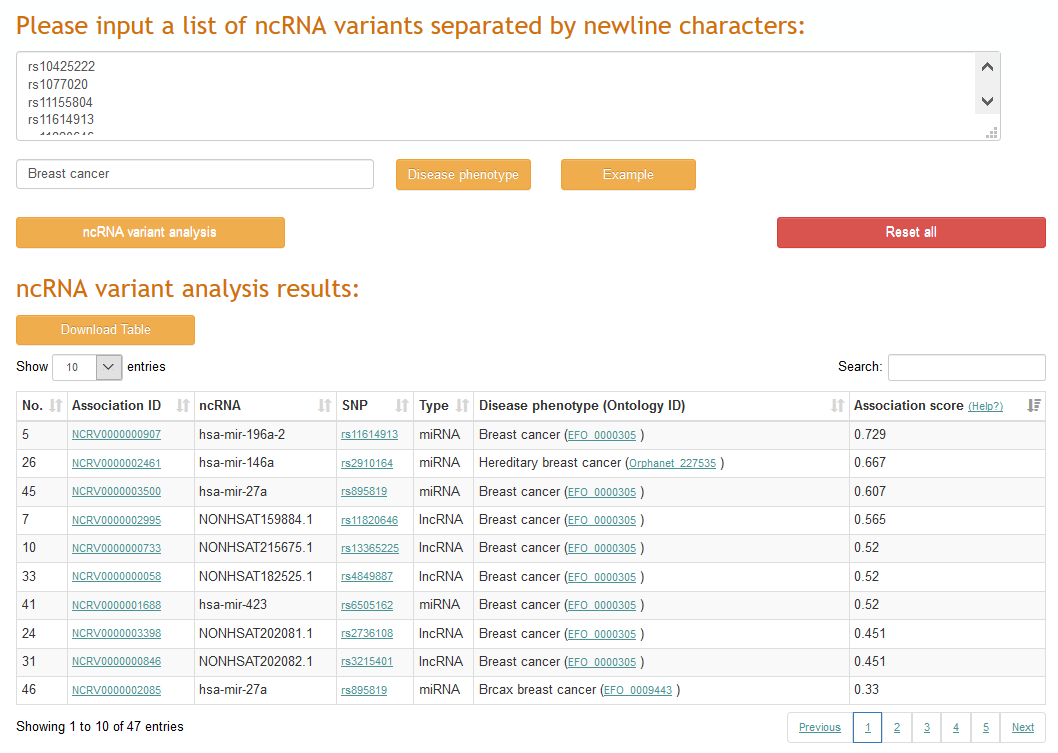This screenshot has height=753, width=1058.
Task: Go to page 2 of results
Action: [x=896, y=727]
